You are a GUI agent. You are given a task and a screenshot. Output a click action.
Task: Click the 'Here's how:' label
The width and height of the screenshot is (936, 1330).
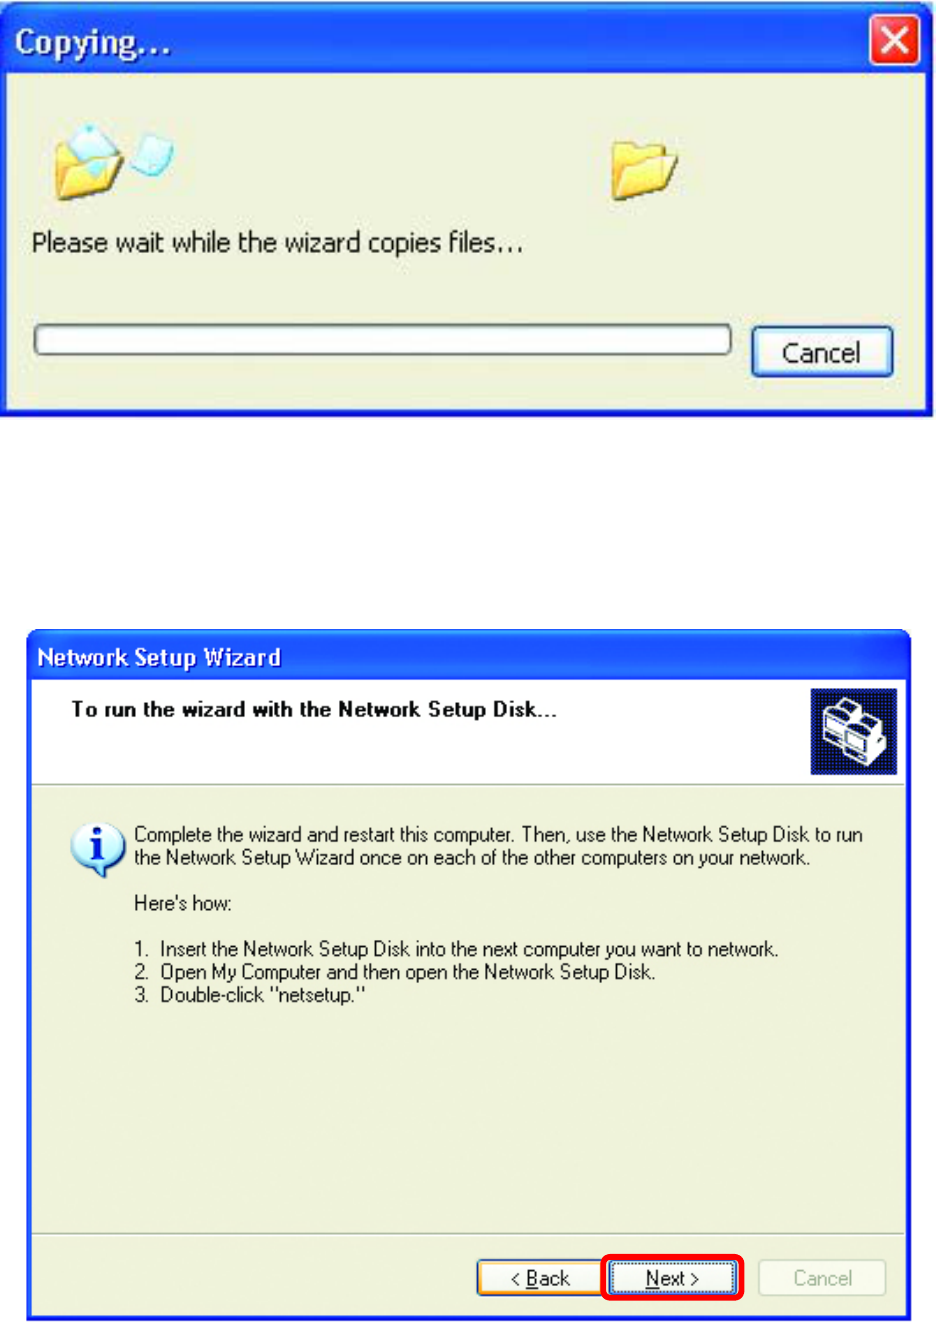pyautogui.click(x=183, y=903)
